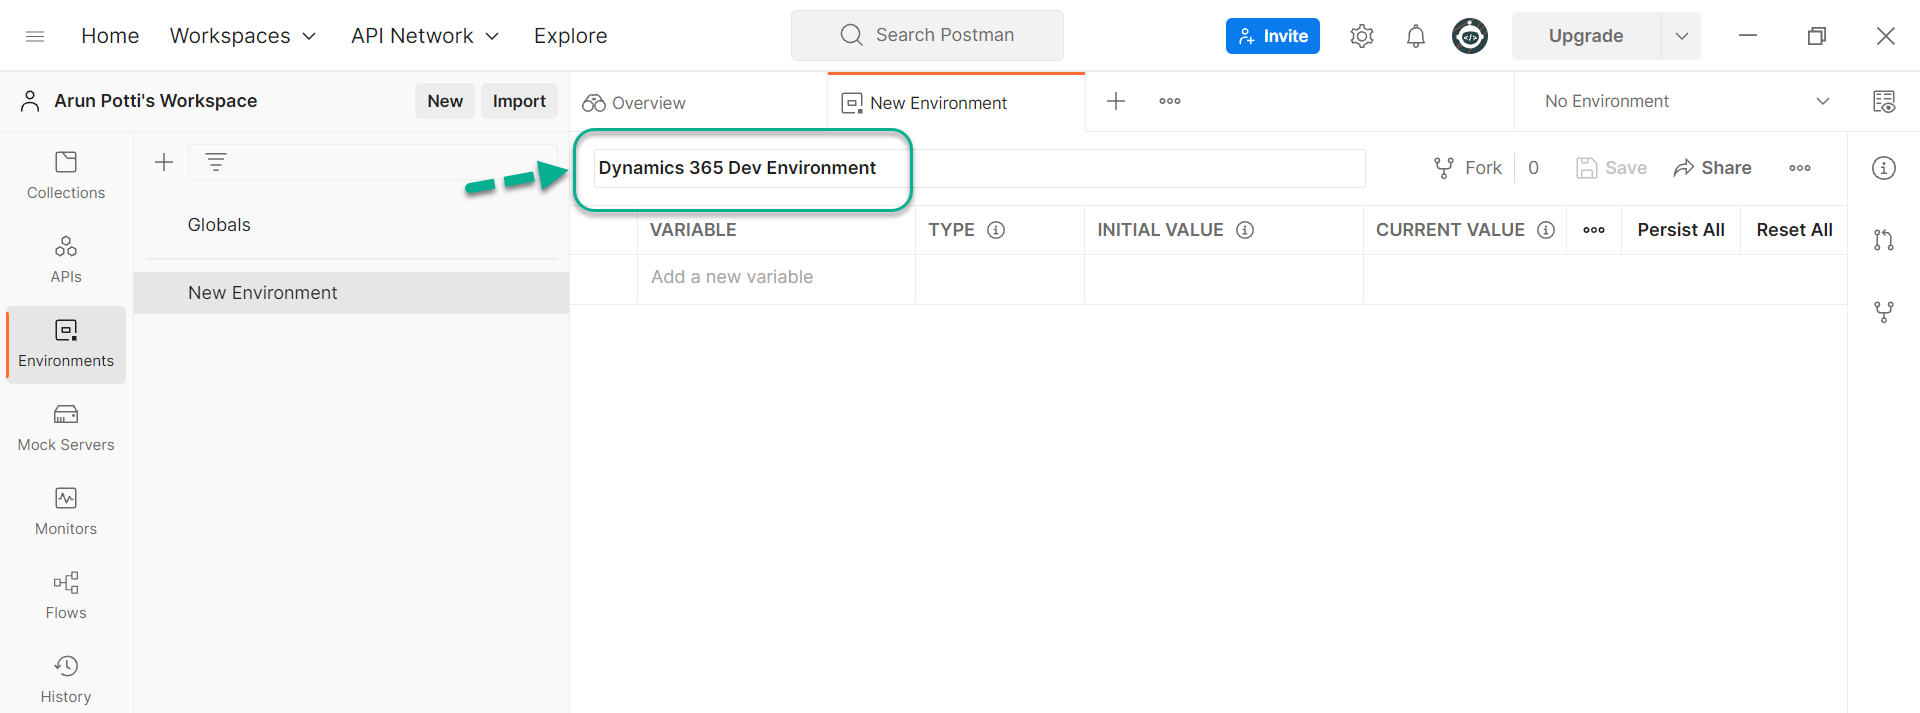1920x713 pixels.
Task: Save the environment
Action: pyautogui.click(x=1611, y=168)
